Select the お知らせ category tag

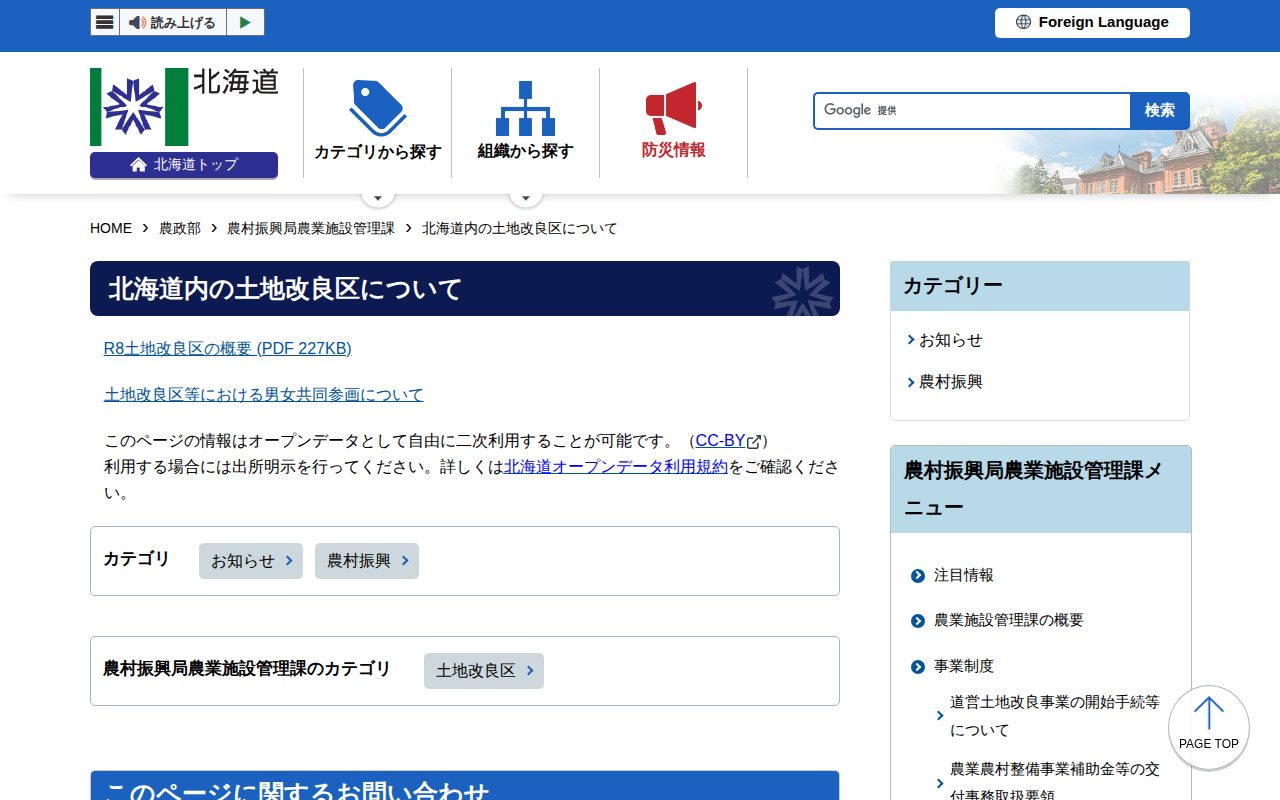(x=252, y=561)
